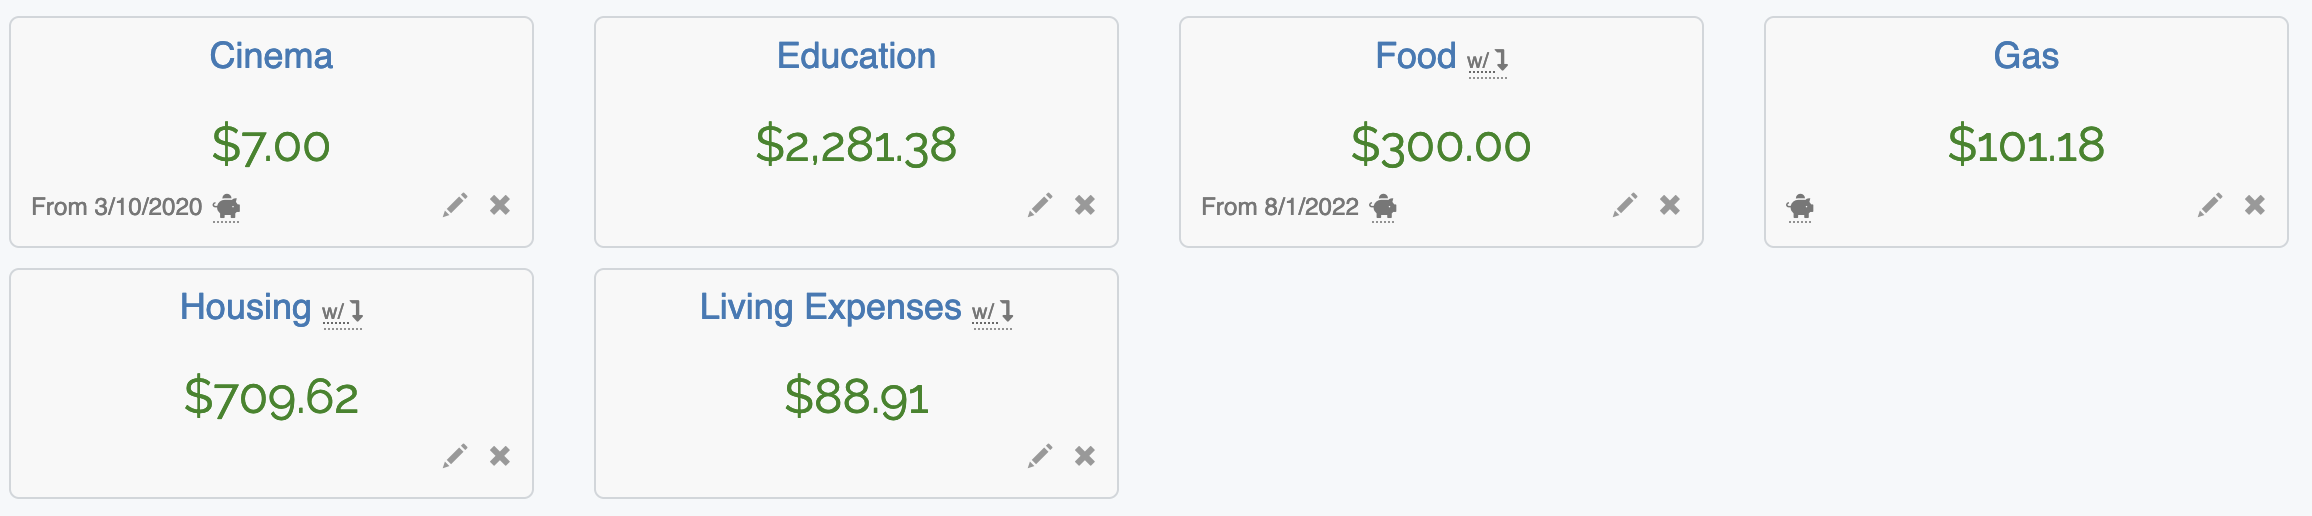This screenshot has width=2312, height=516.
Task: Remove the Living Expenses category
Action: point(1085,456)
